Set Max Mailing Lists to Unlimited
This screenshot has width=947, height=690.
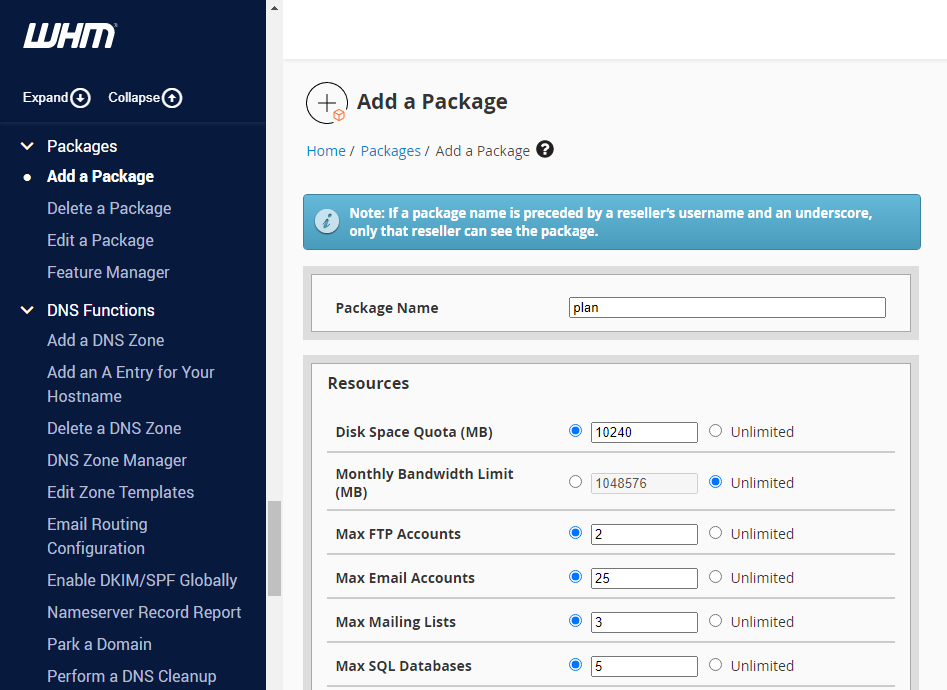(716, 621)
